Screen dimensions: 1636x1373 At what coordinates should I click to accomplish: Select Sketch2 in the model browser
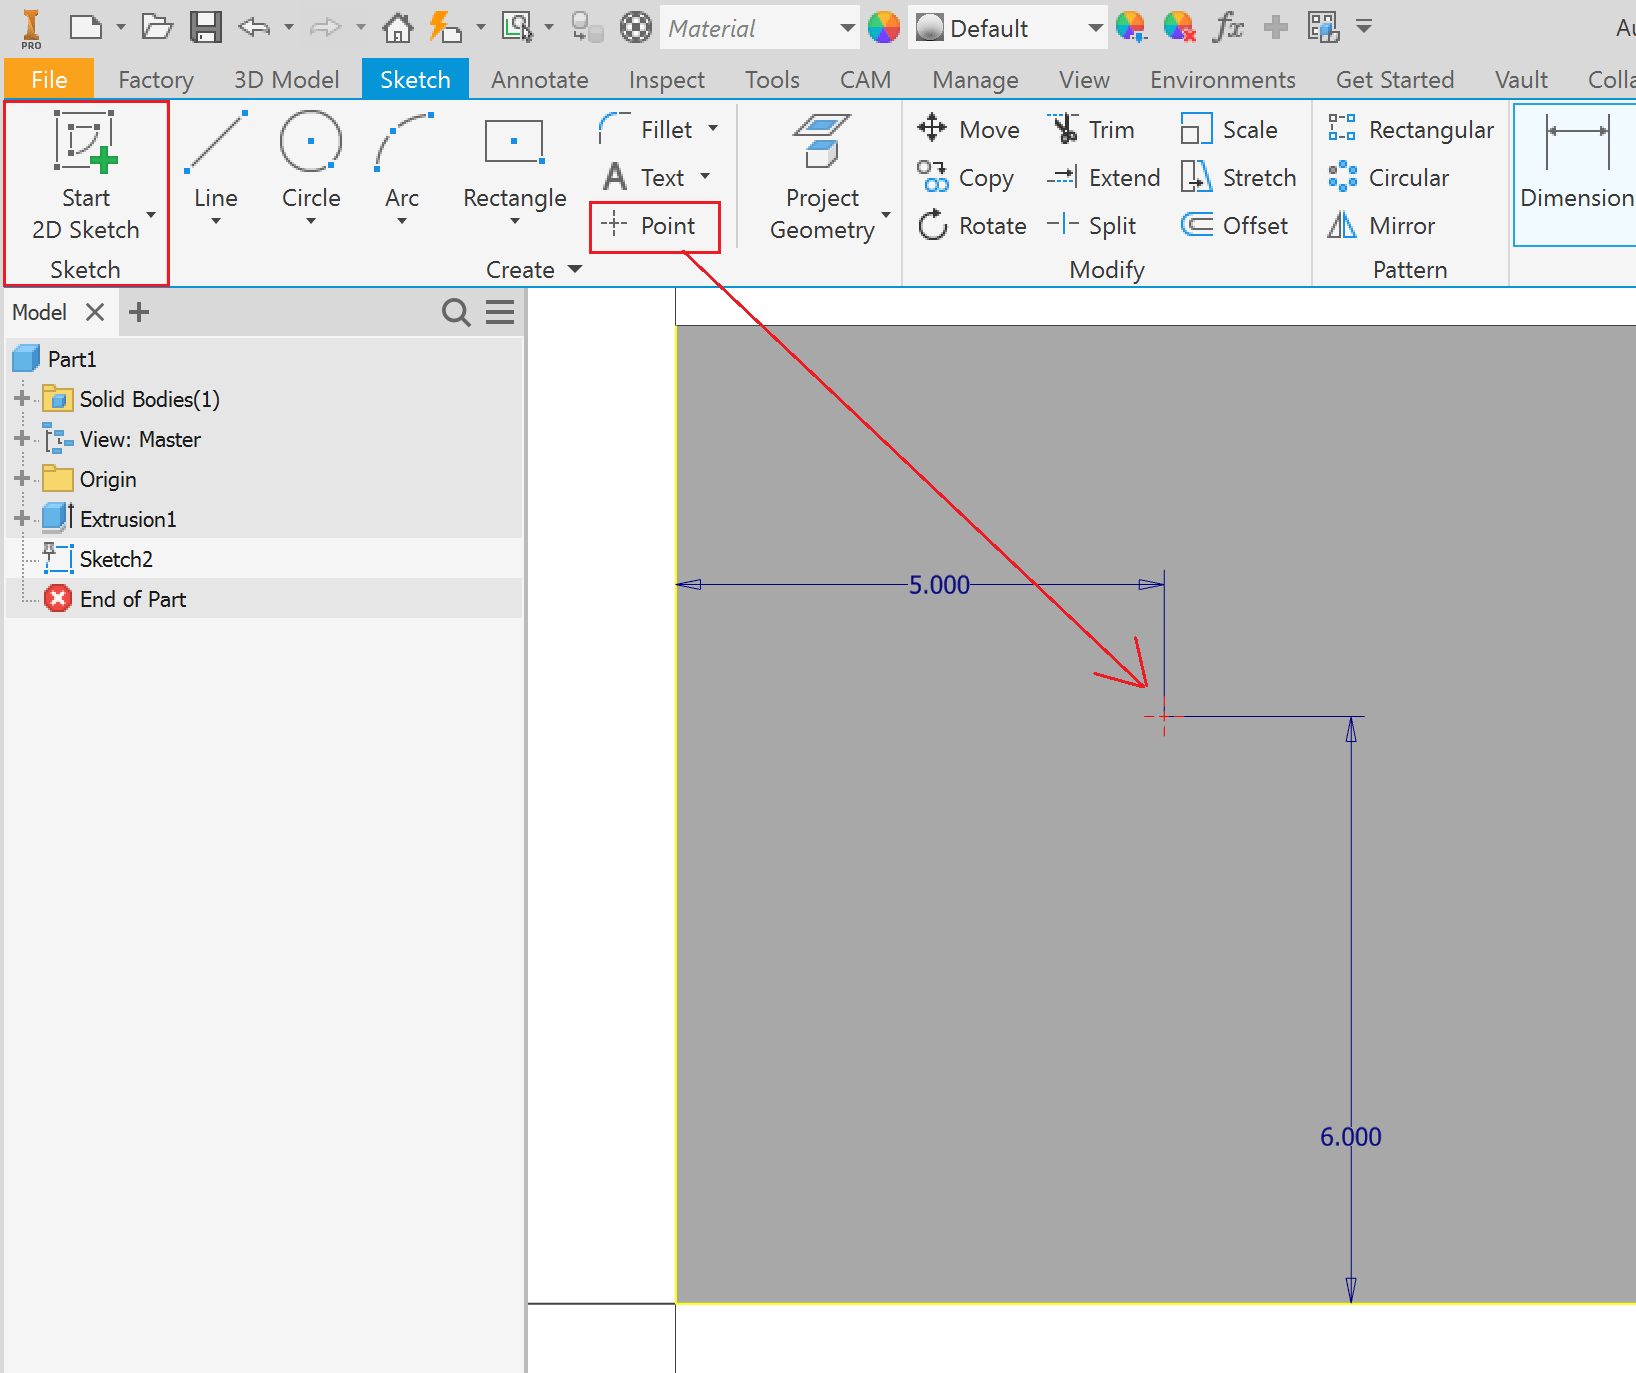pos(117,558)
